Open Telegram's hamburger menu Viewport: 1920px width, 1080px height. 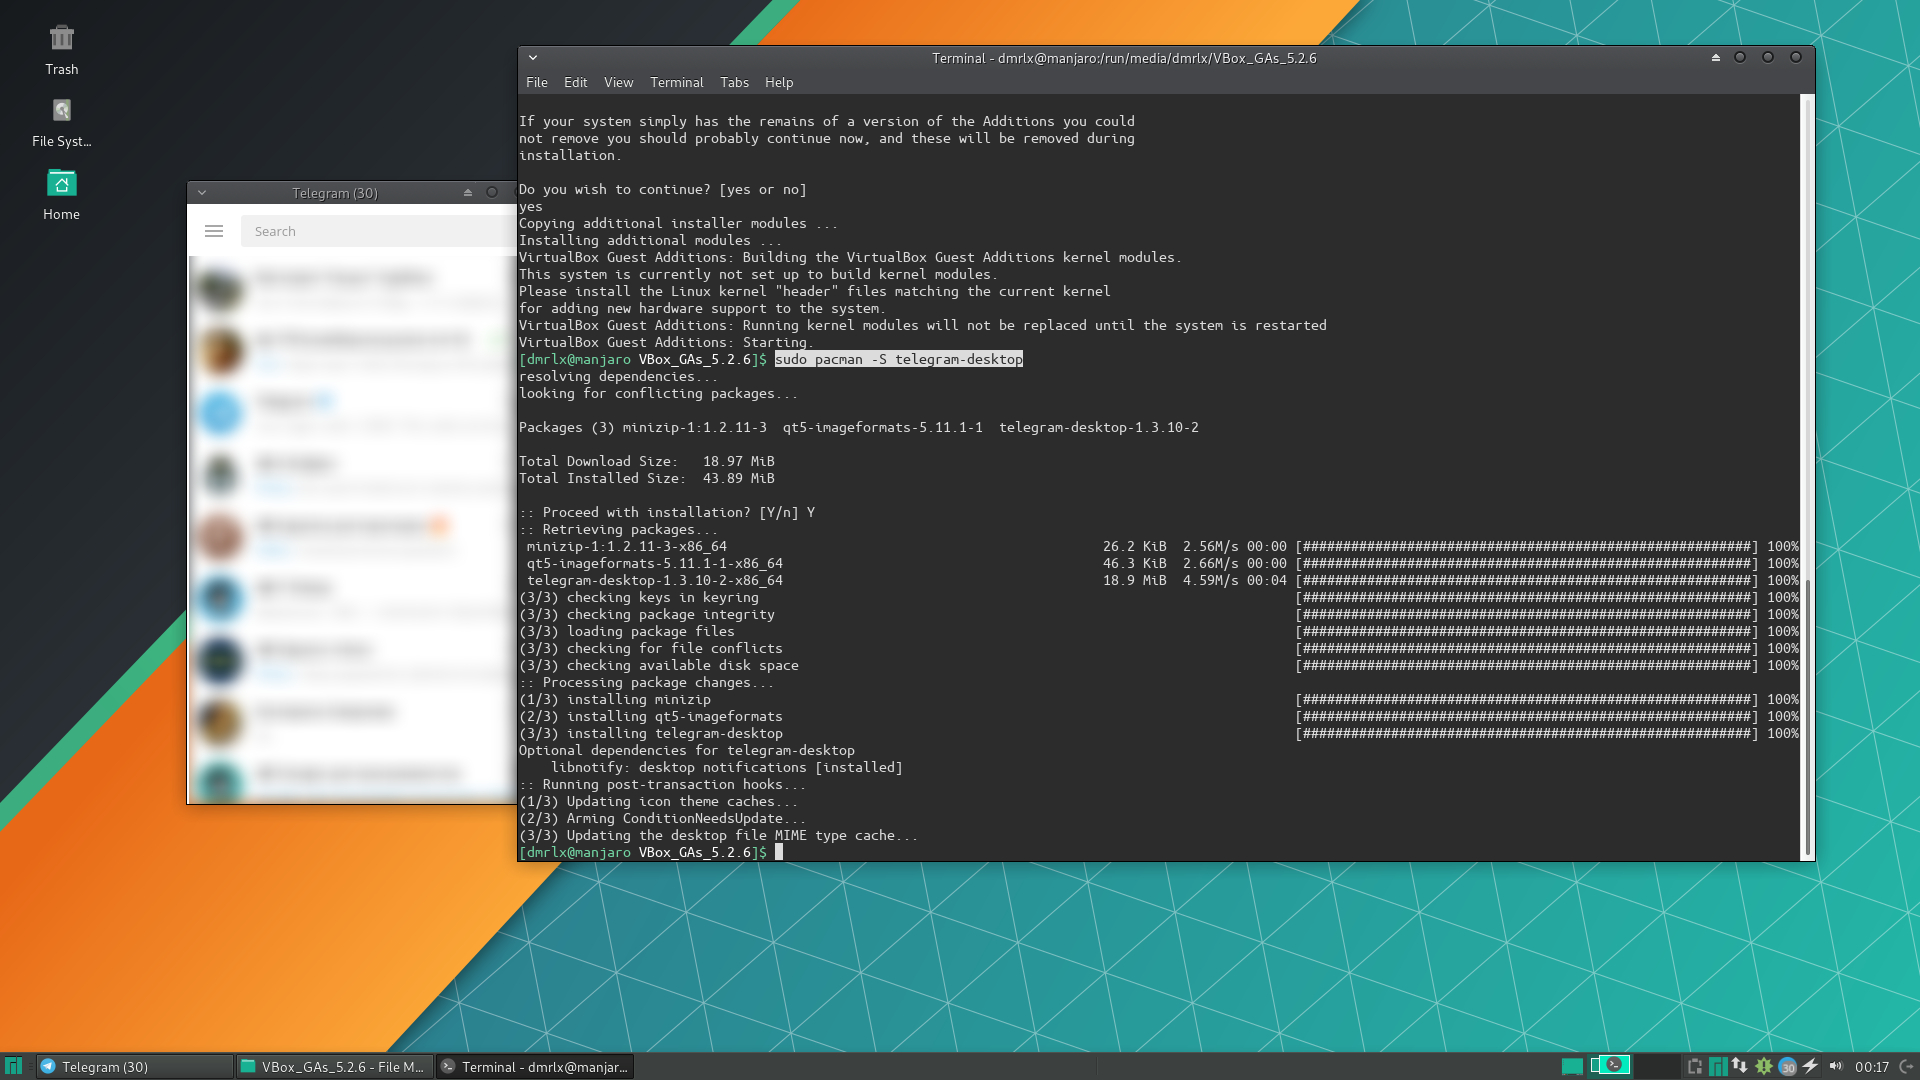214,231
